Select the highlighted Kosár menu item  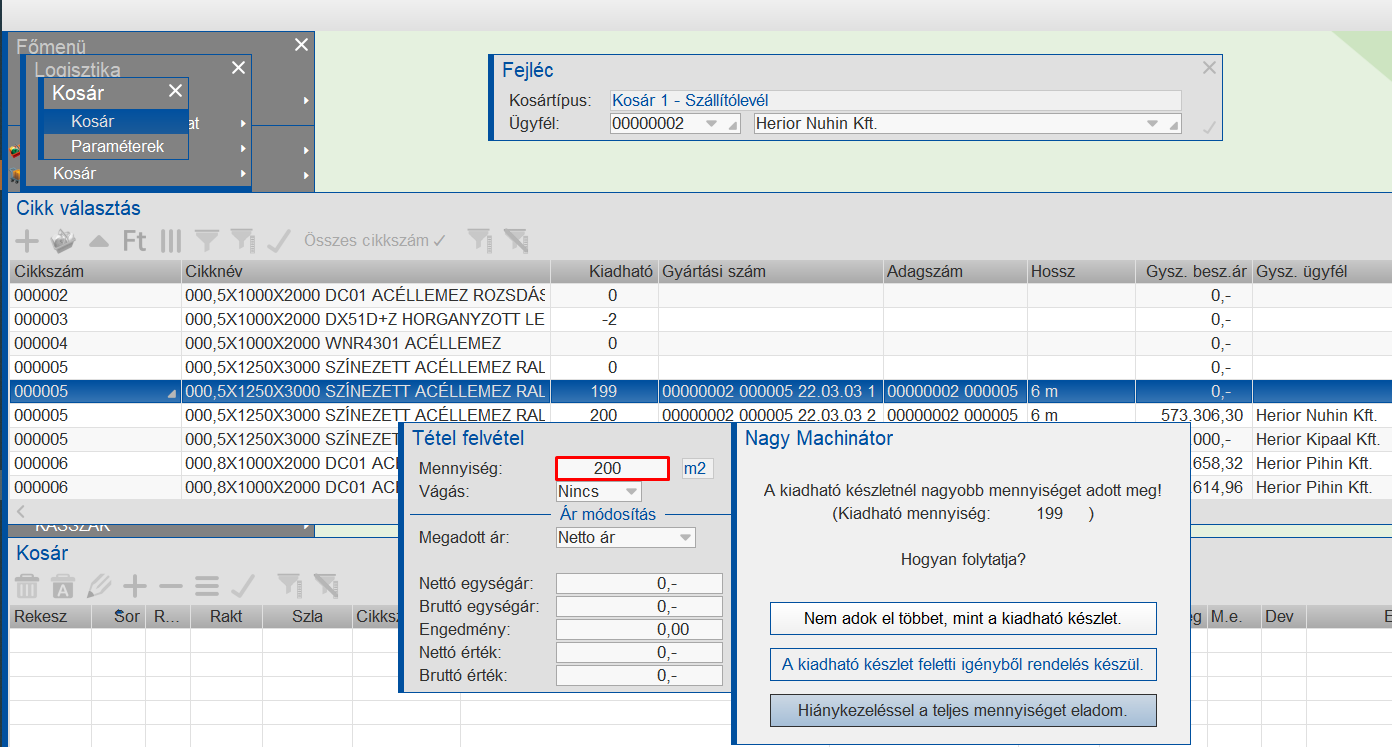point(93,121)
